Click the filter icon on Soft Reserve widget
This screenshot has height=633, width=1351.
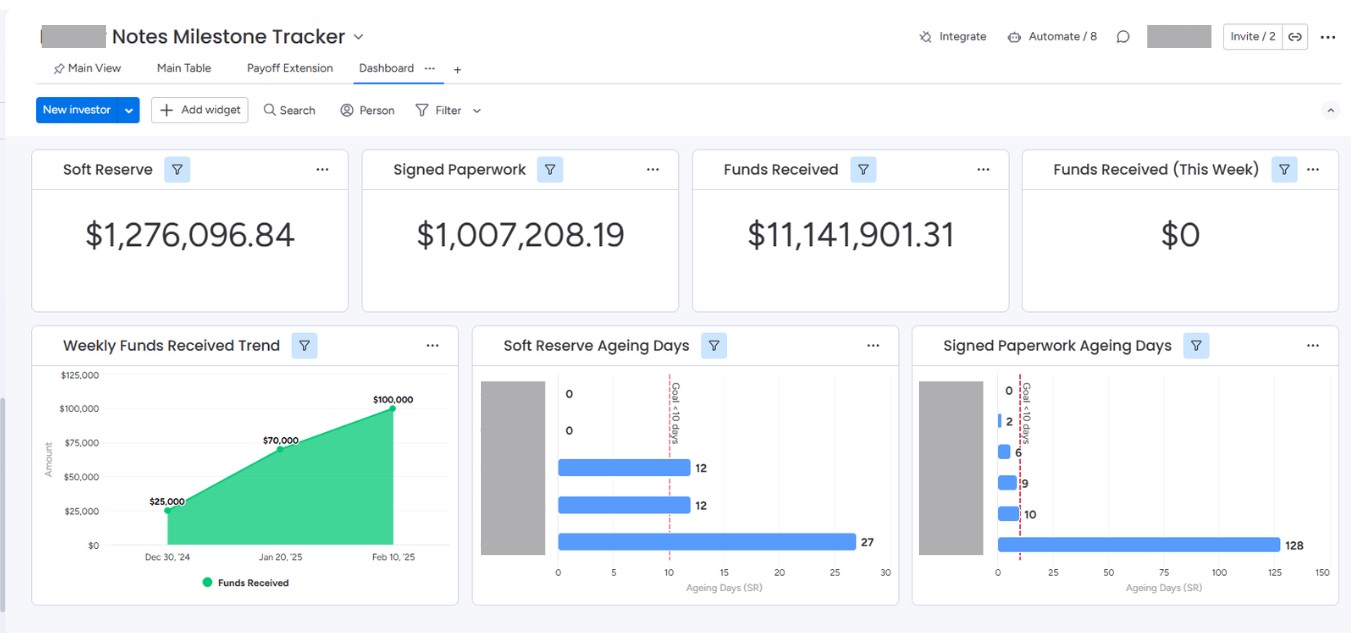(177, 170)
